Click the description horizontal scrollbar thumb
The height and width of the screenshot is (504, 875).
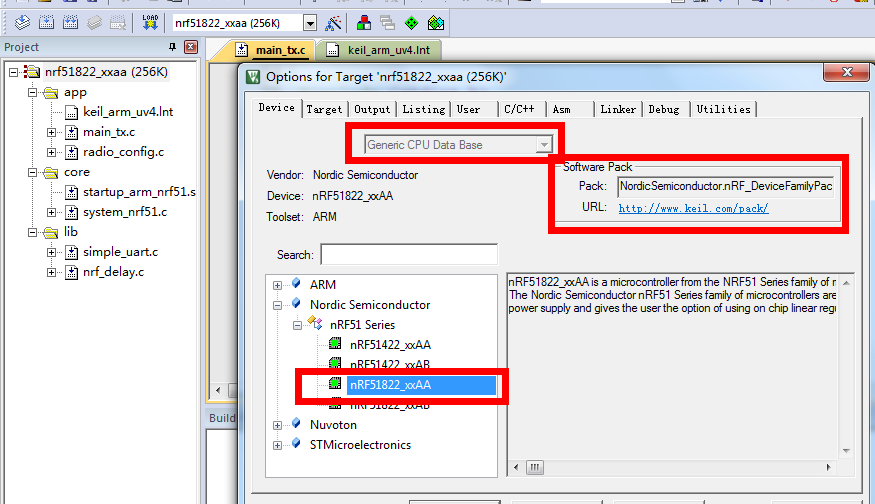click(535, 467)
